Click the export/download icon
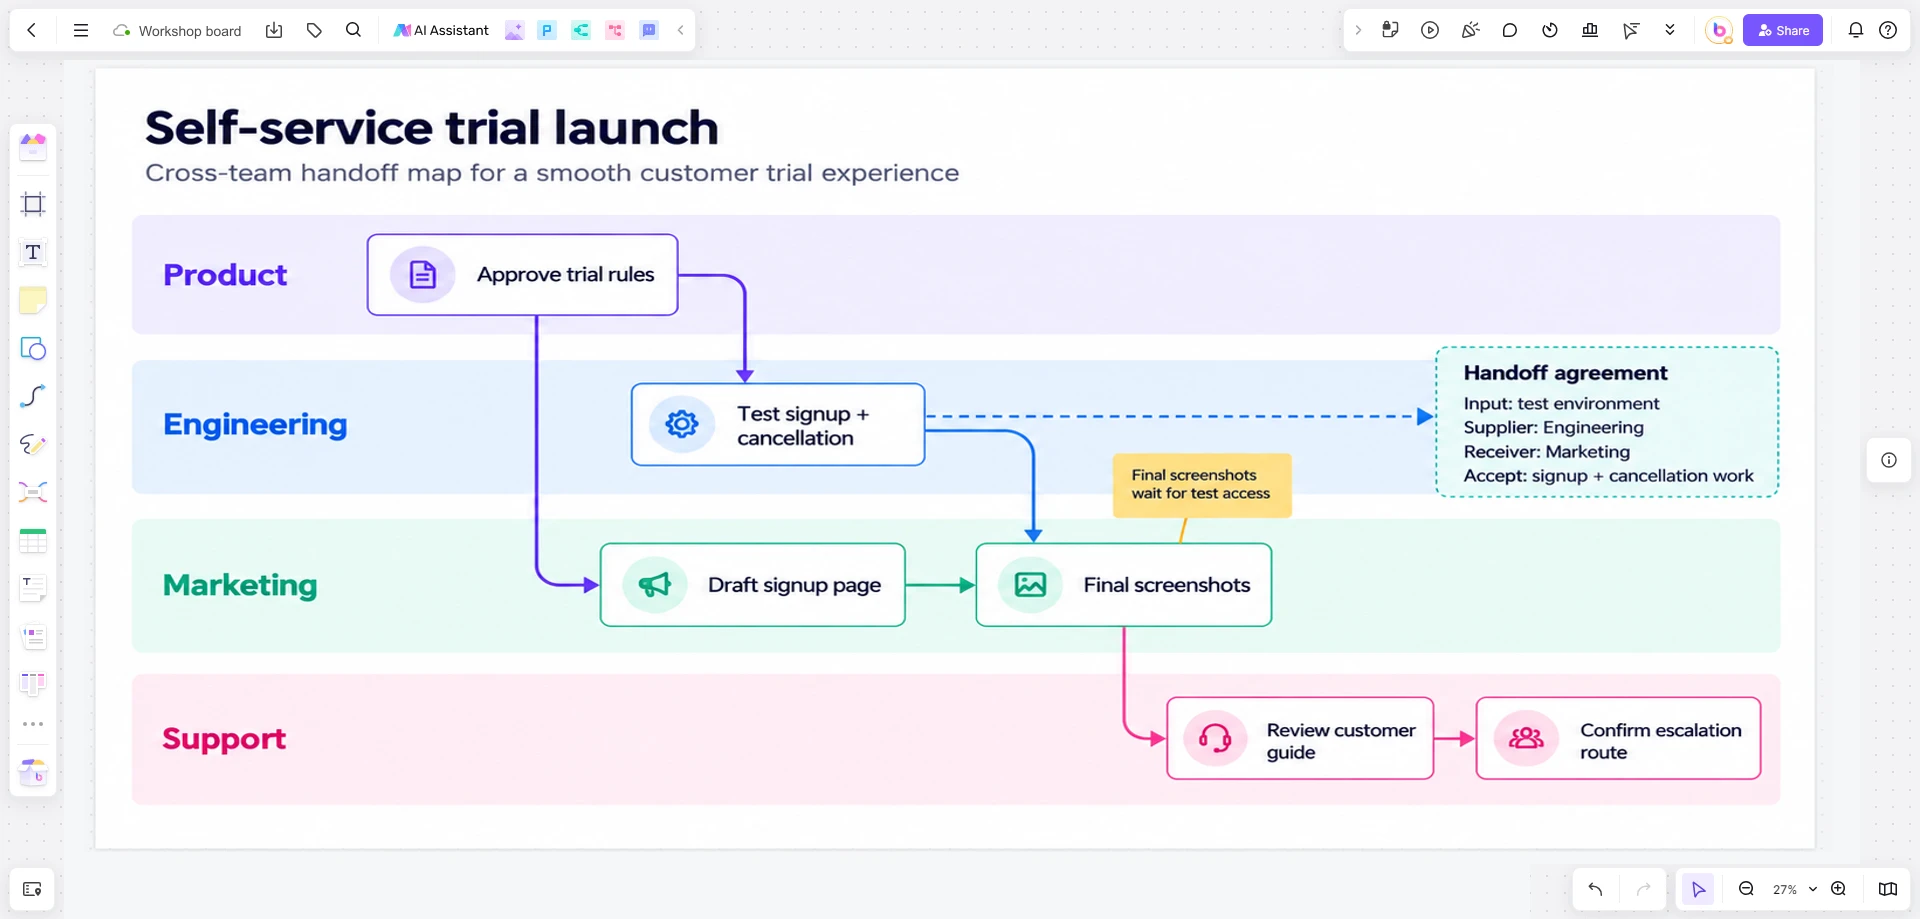 click(274, 30)
